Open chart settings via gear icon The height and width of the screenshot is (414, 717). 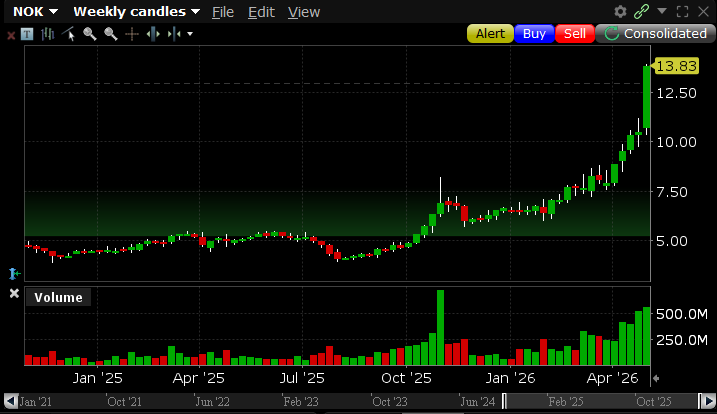(x=620, y=11)
